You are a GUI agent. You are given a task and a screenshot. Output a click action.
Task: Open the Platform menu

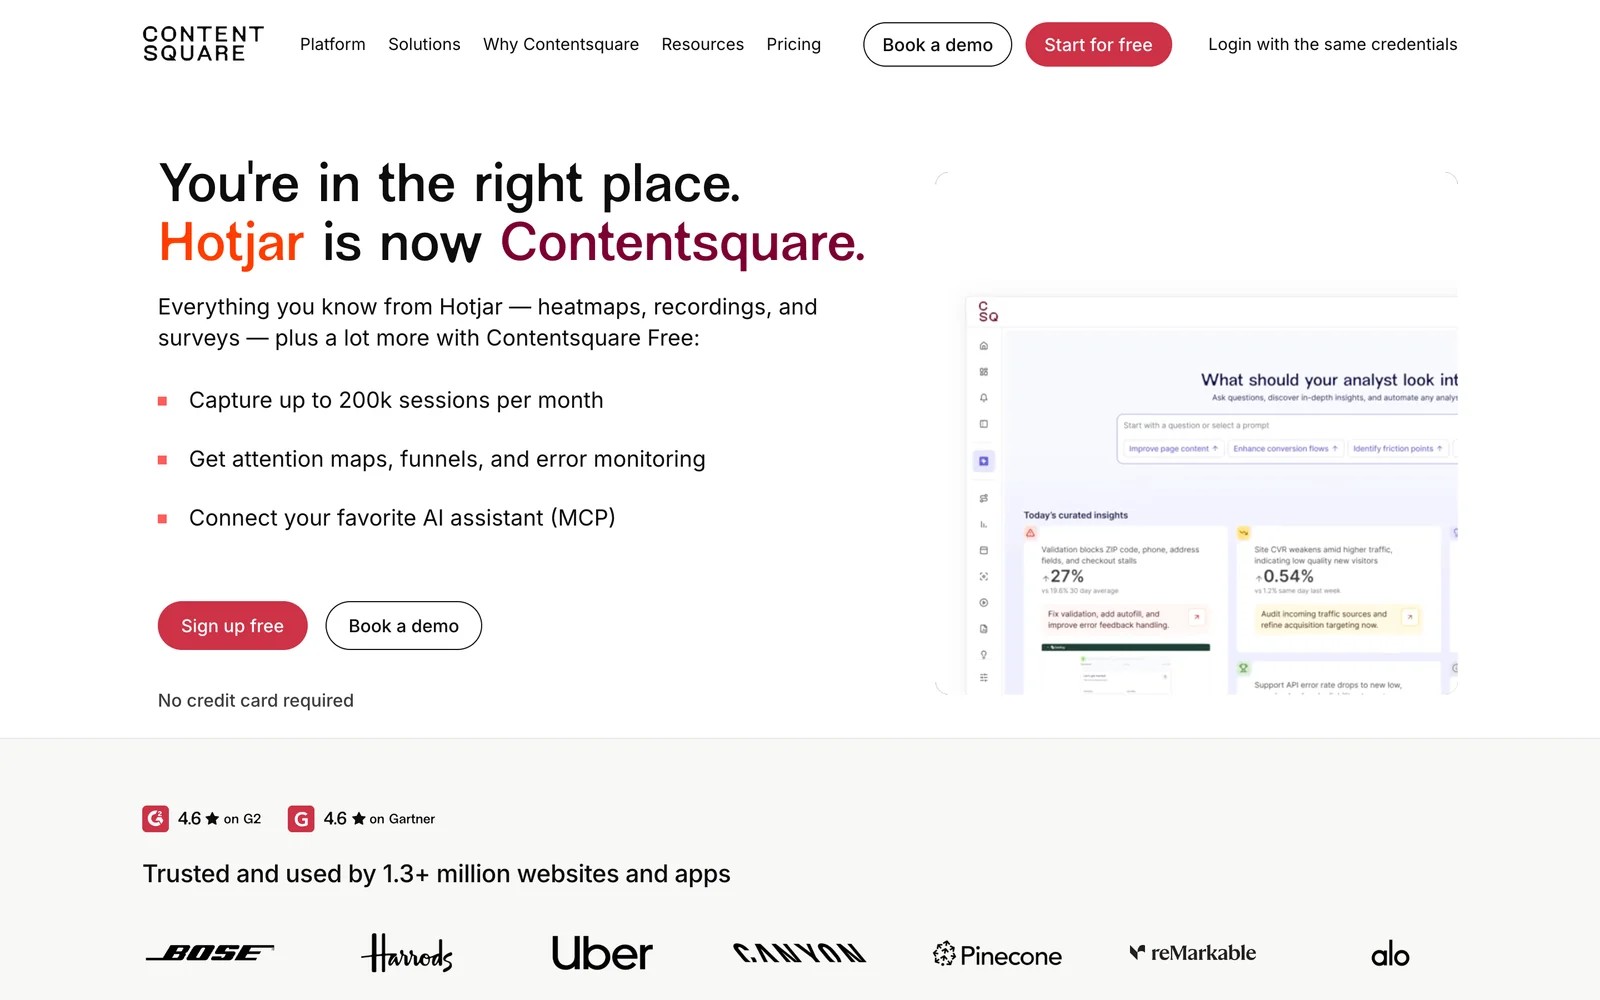pos(333,44)
